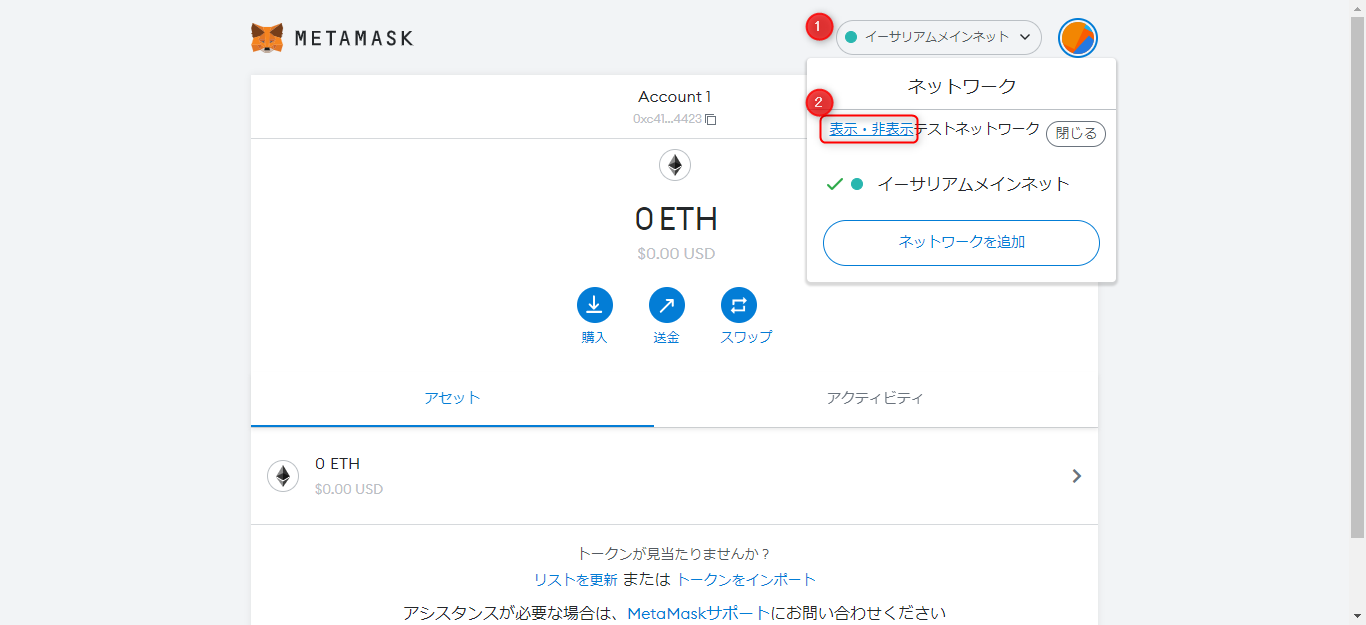The height and width of the screenshot is (625, 1366).
Task: Close the network panel with 閉じる
Action: (x=1076, y=133)
